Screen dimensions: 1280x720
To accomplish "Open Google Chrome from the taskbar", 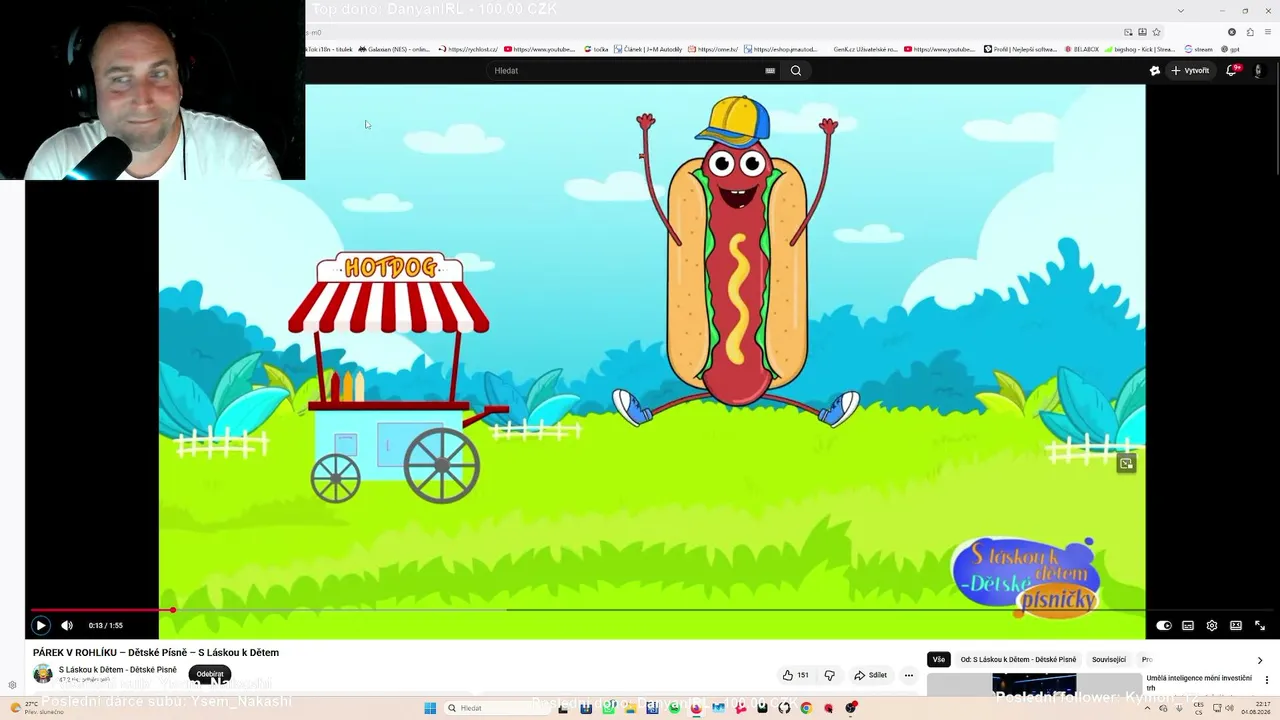I will point(806,708).
